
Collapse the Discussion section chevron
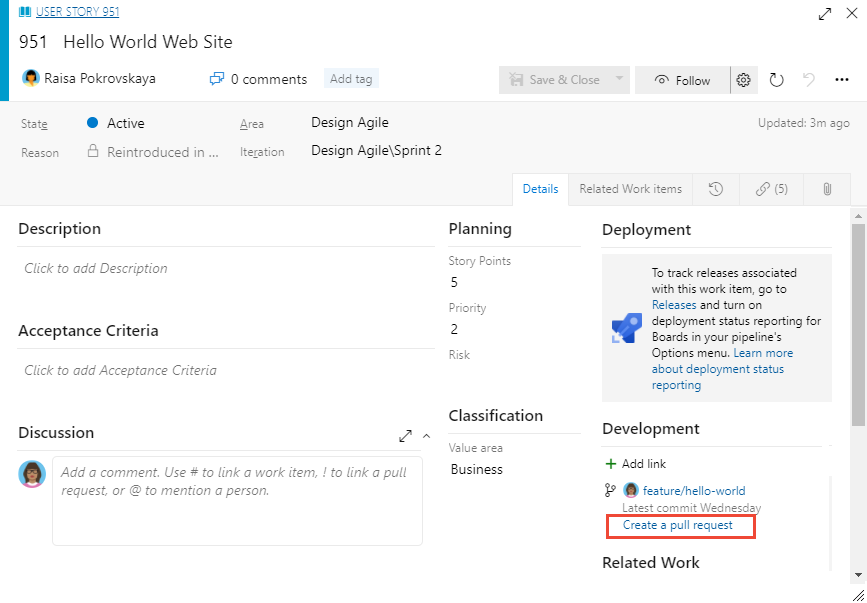(424, 436)
